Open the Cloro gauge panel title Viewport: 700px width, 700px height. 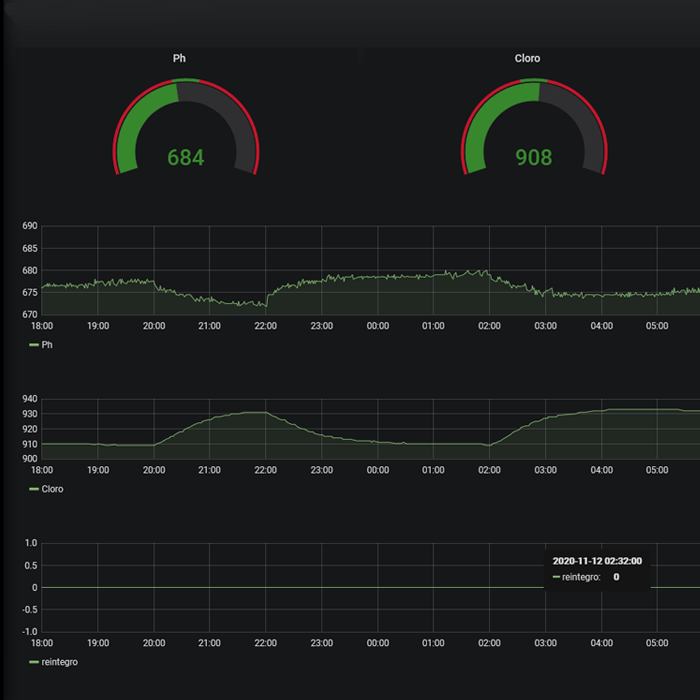click(527, 58)
